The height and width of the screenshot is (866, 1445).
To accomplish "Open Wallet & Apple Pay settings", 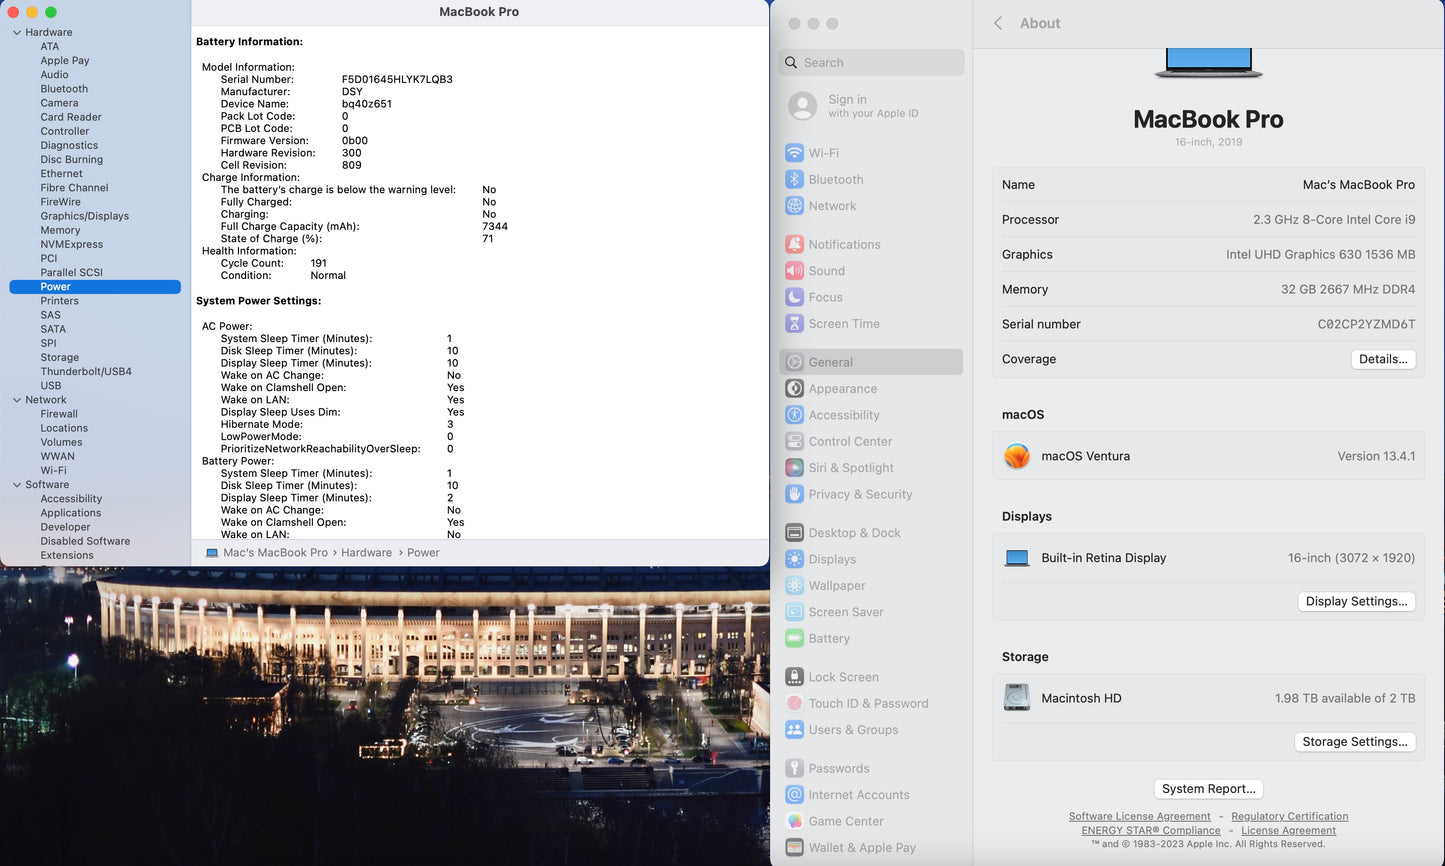I will (x=859, y=847).
